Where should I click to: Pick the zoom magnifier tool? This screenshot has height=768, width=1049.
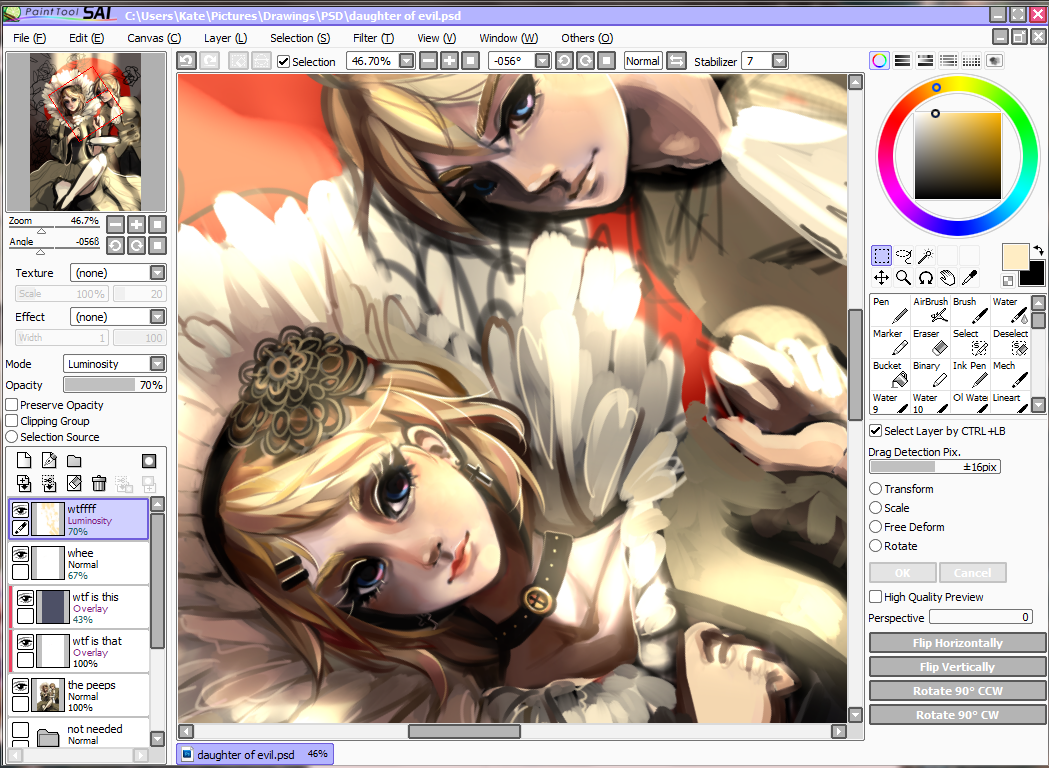(903, 278)
